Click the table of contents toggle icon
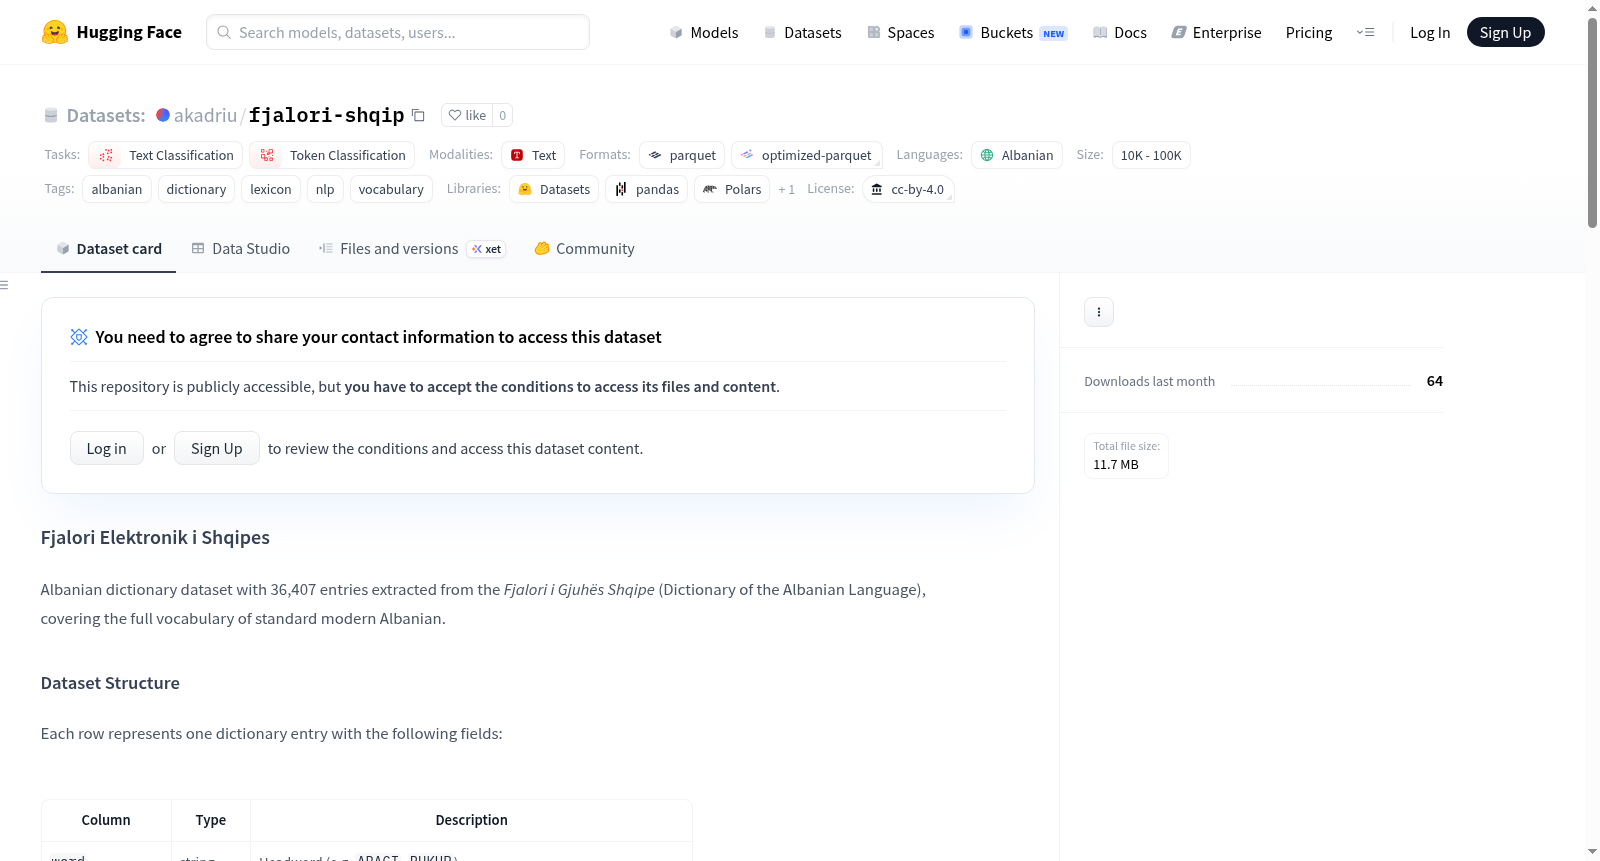Screen dimensions: 1600x861 [x=4, y=285]
